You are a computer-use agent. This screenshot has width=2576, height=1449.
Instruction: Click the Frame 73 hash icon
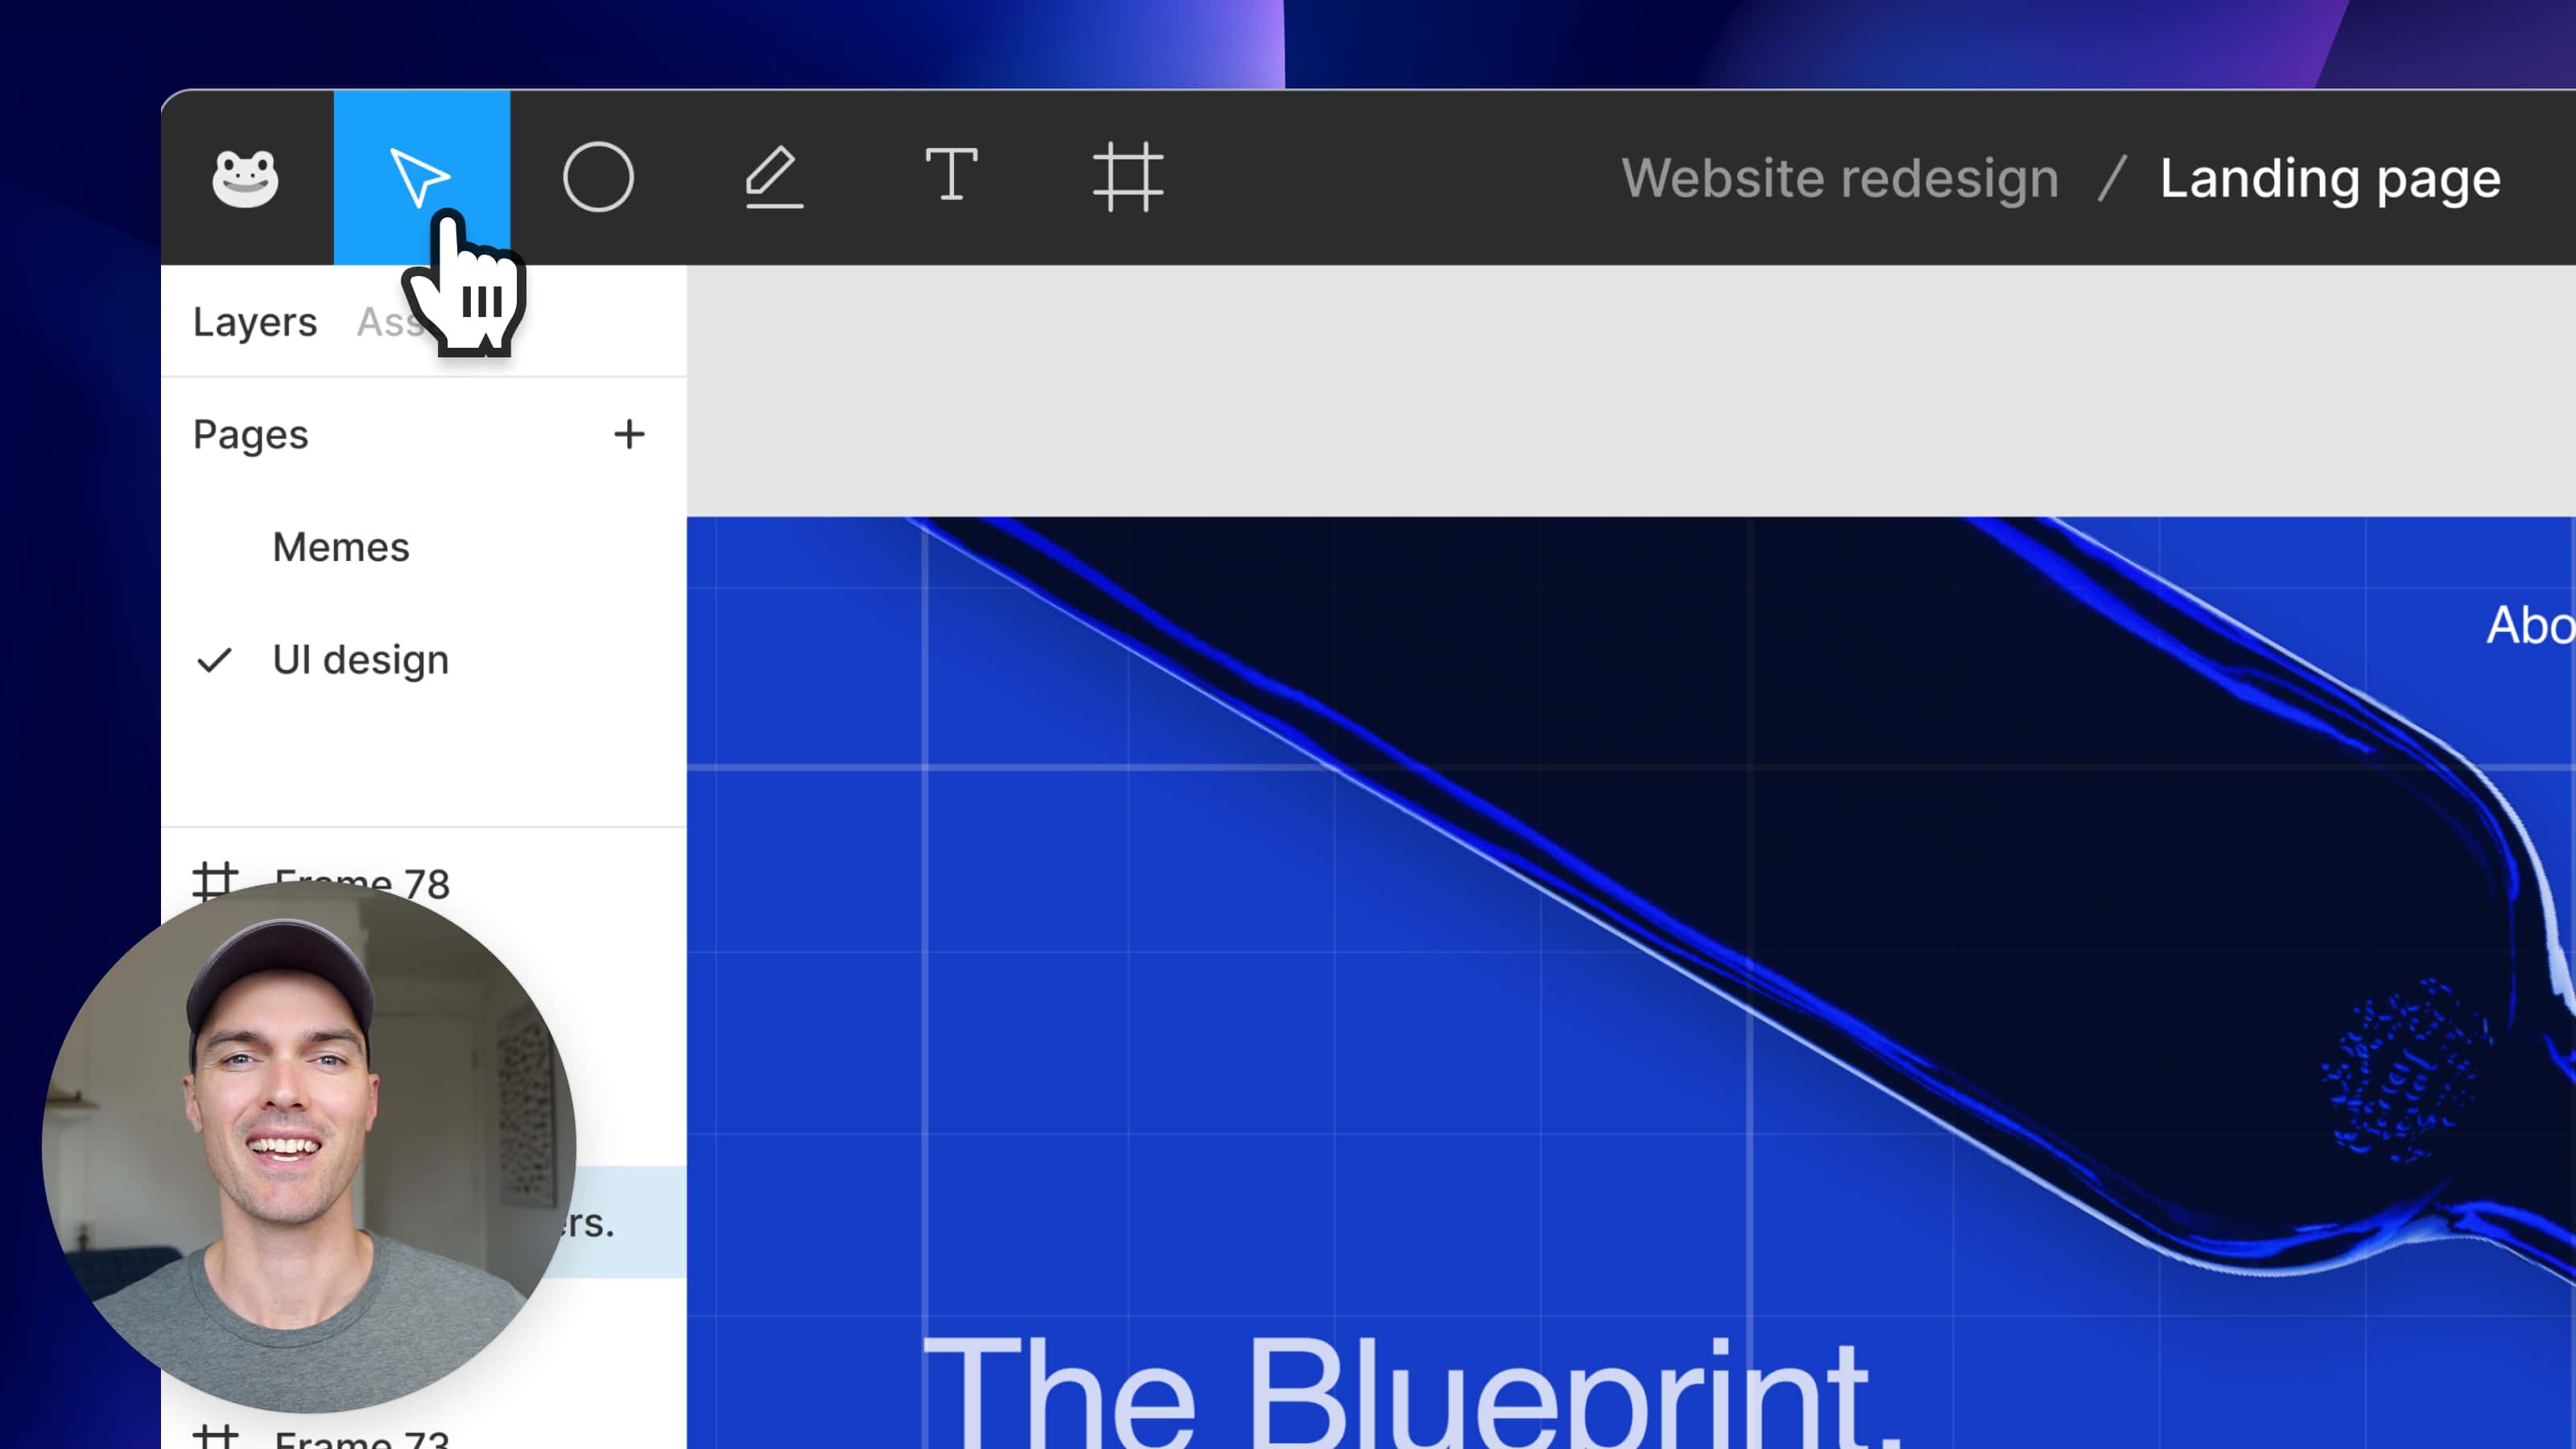tap(214, 1436)
